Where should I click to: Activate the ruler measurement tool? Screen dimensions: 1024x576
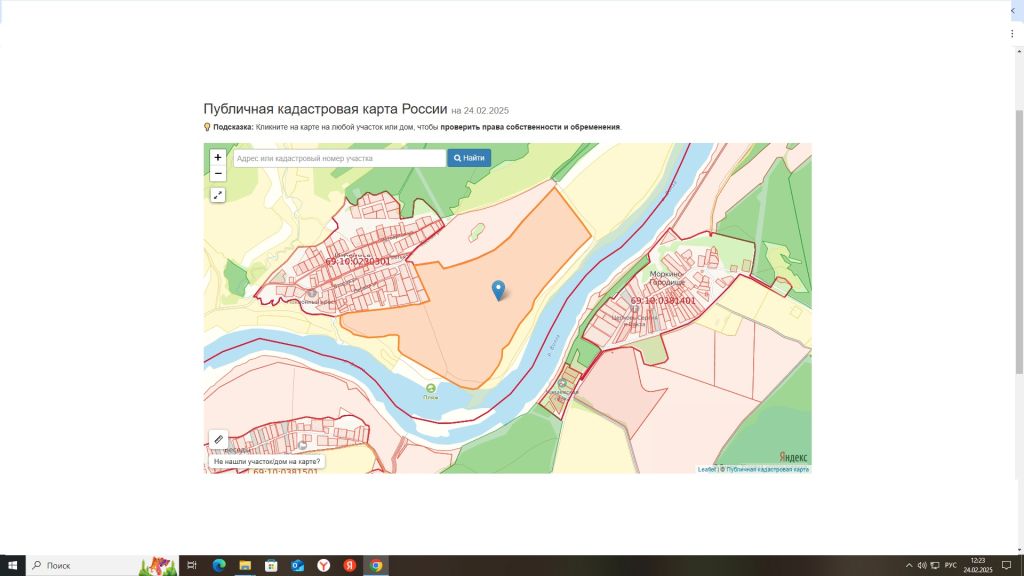point(218,439)
